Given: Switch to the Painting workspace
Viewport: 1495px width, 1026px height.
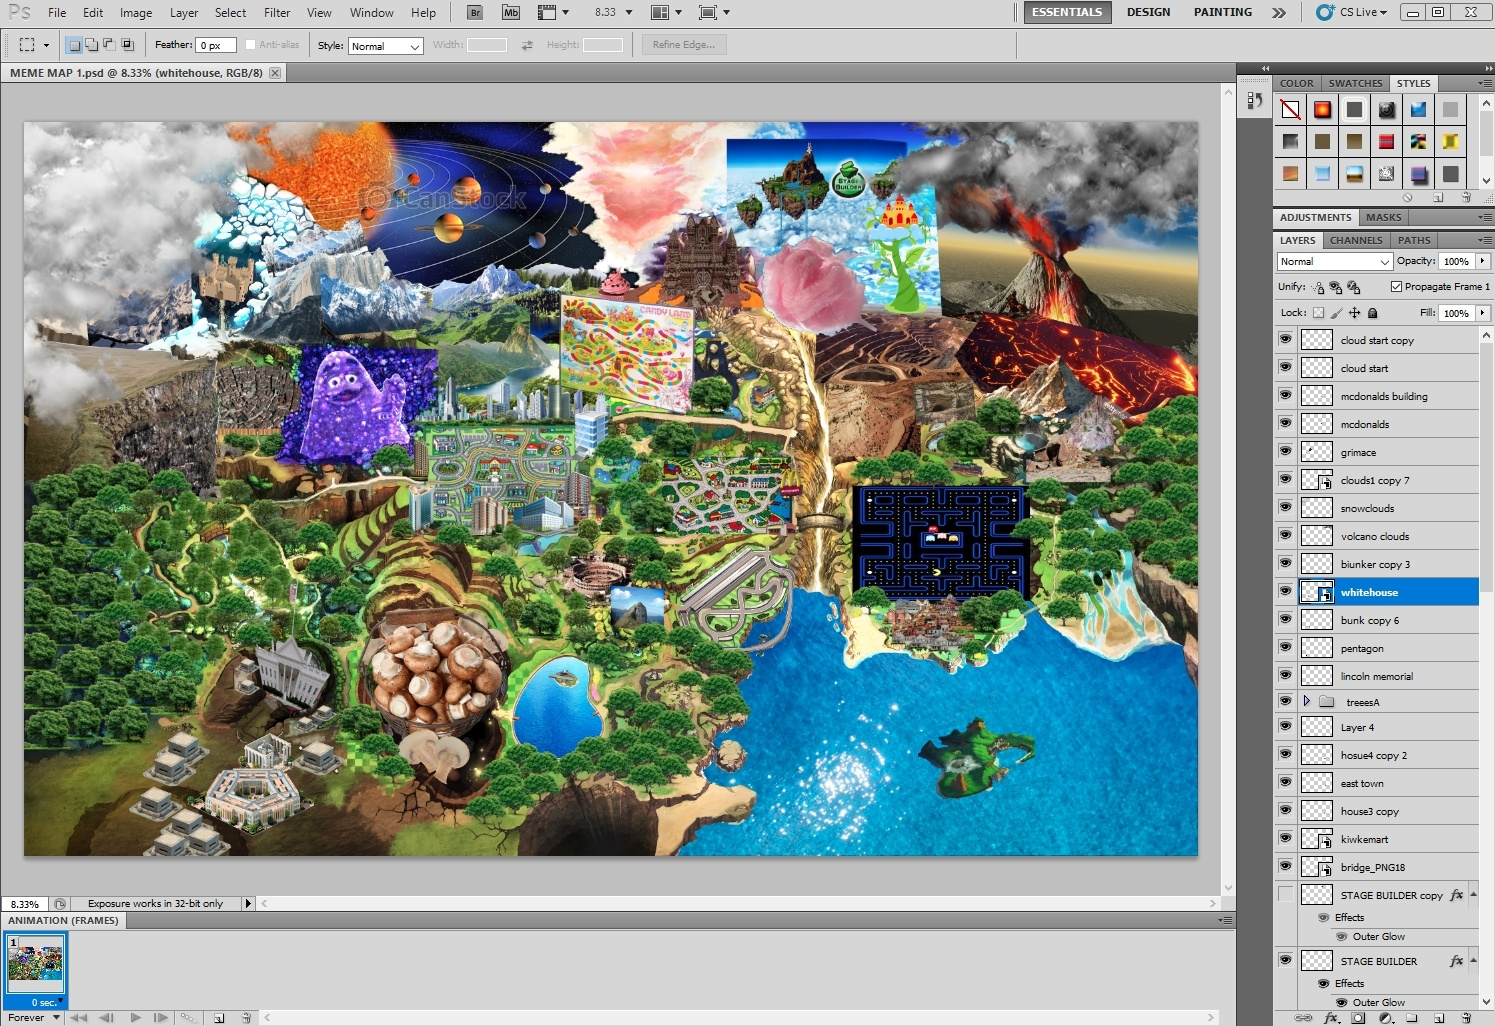Looking at the screenshot, I should click(1223, 13).
